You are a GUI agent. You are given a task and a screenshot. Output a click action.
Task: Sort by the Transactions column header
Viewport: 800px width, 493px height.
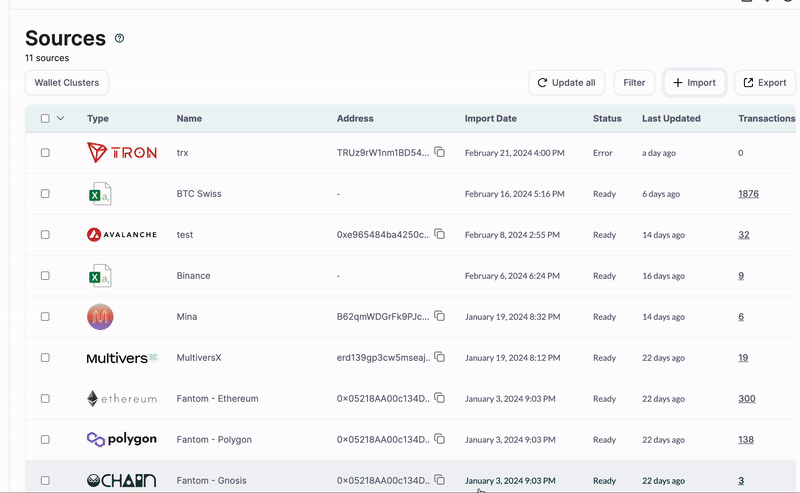[767, 118]
